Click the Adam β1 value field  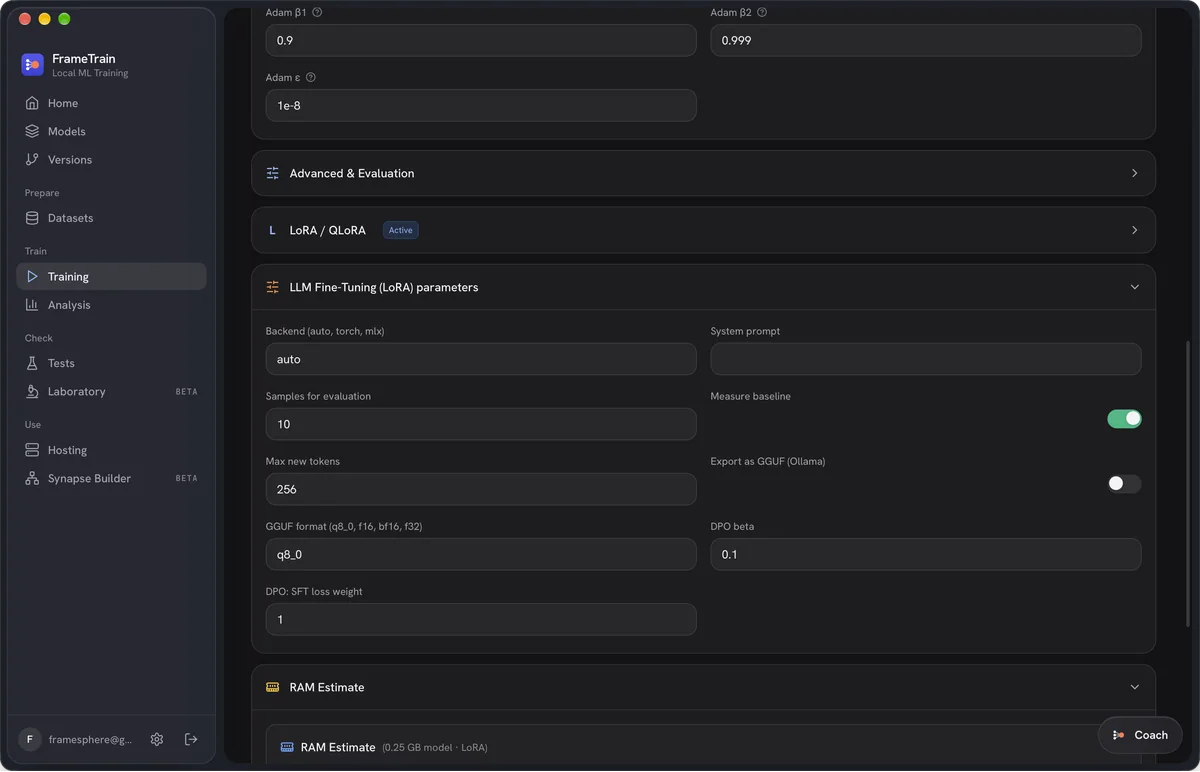(x=481, y=40)
